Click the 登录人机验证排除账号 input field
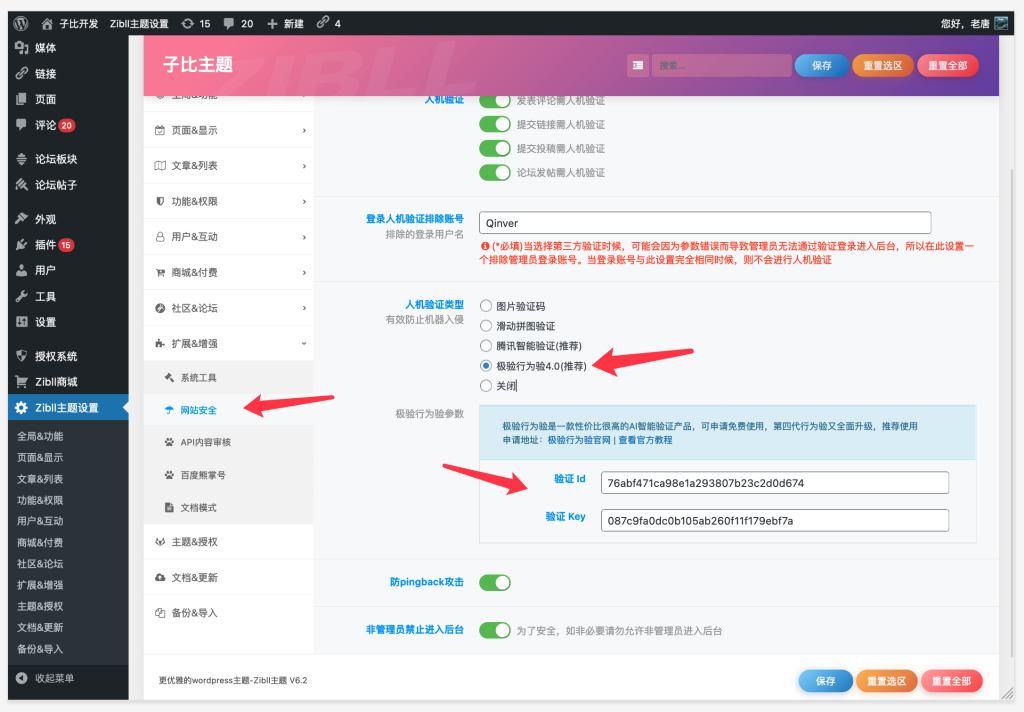This screenshot has height=712, width=1024. tap(705, 223)
